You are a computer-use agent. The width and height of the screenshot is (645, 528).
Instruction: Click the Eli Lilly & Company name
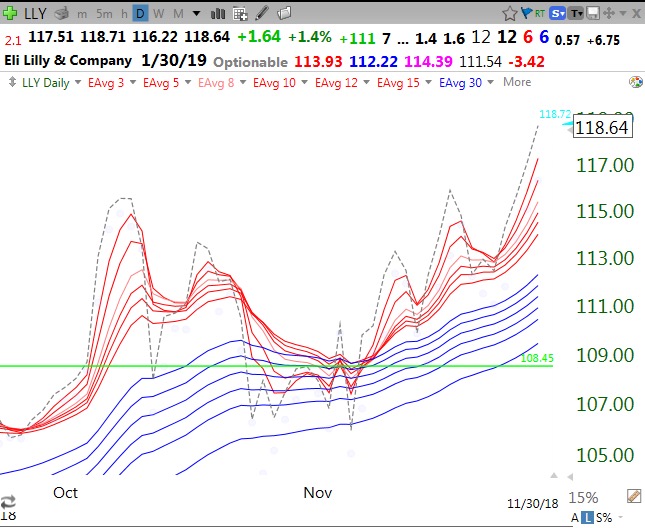coord(68,60)
